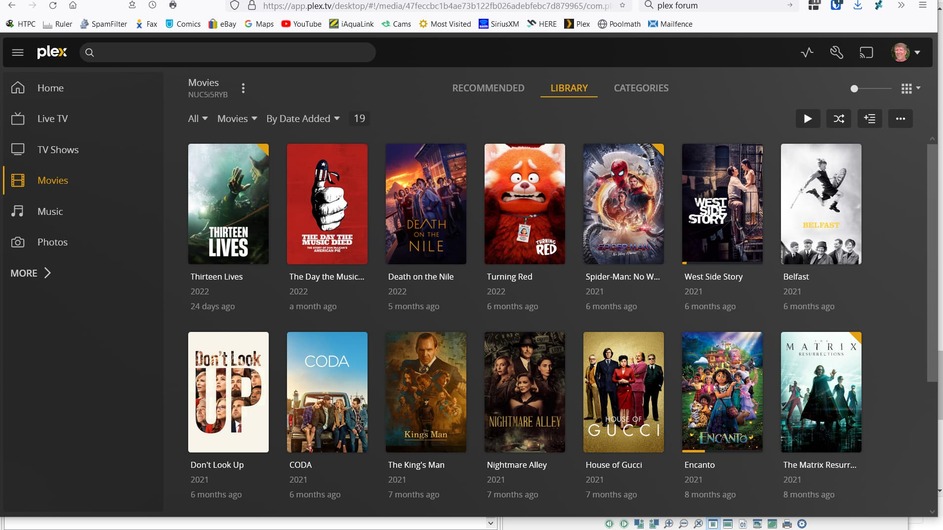Open the All filter dropdown
This screenshot has width=943, height=530.
tap(197, 119)
